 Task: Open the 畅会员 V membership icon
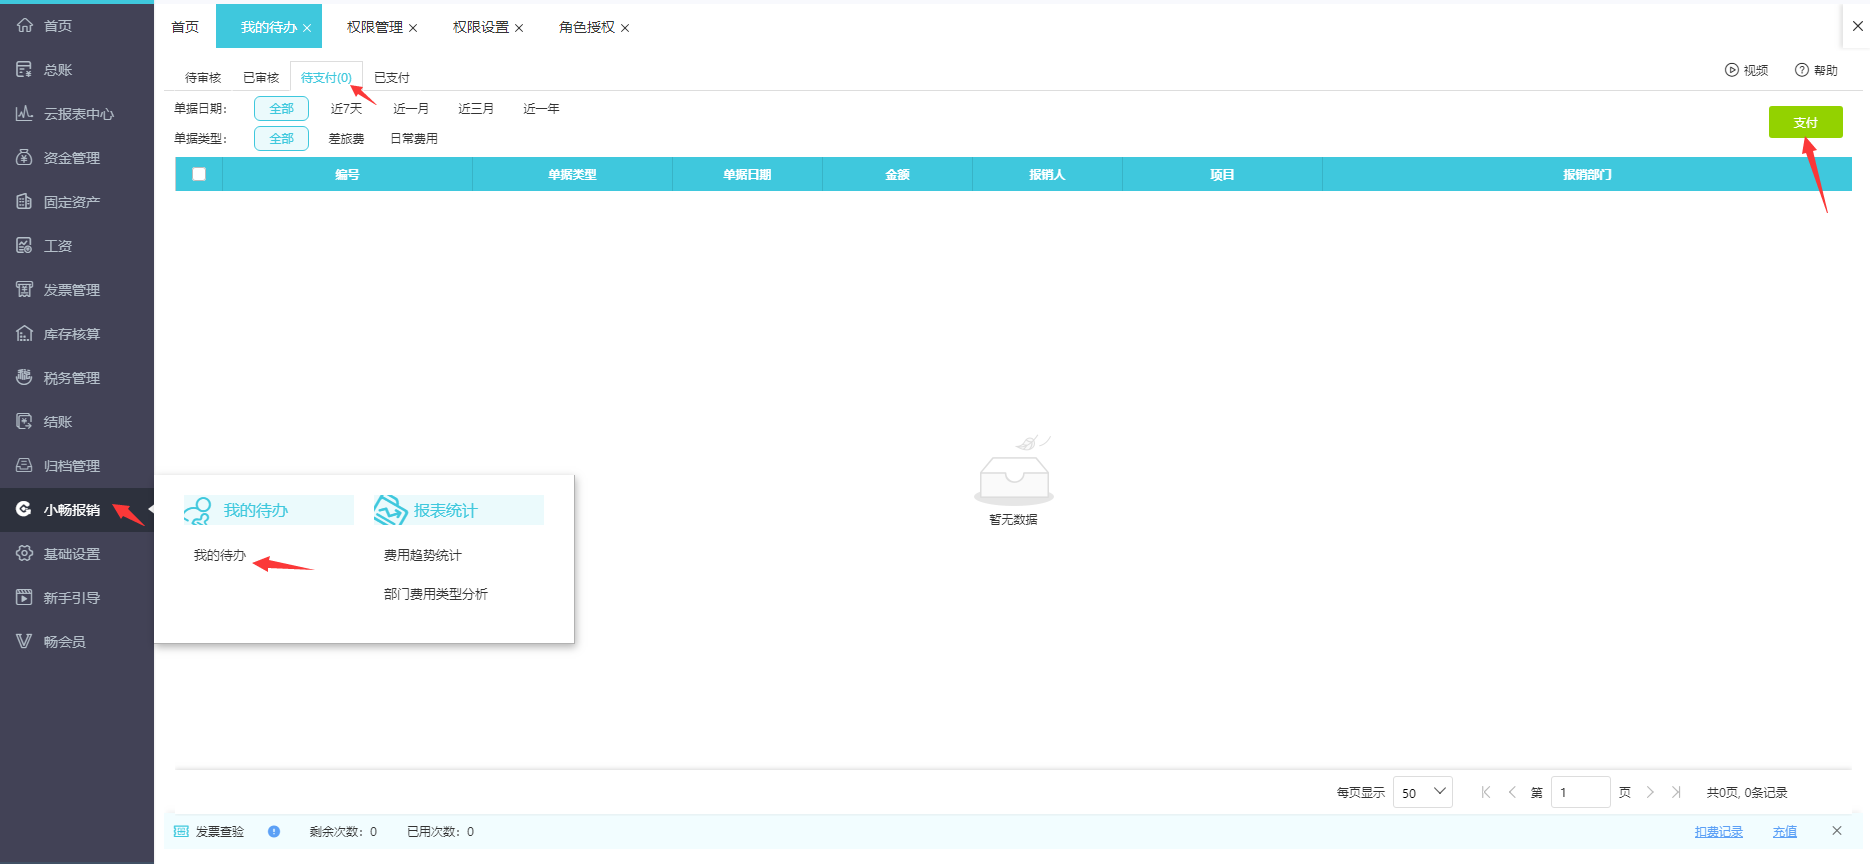point(25,642)
